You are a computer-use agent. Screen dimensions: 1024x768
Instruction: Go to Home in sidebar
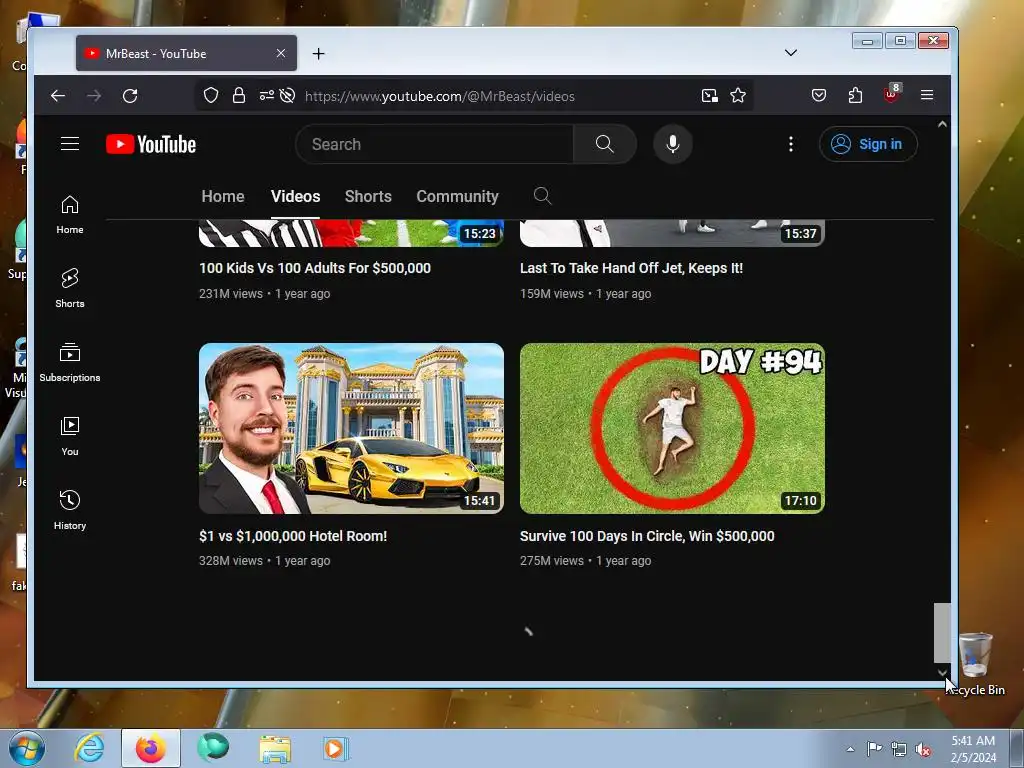70,215
